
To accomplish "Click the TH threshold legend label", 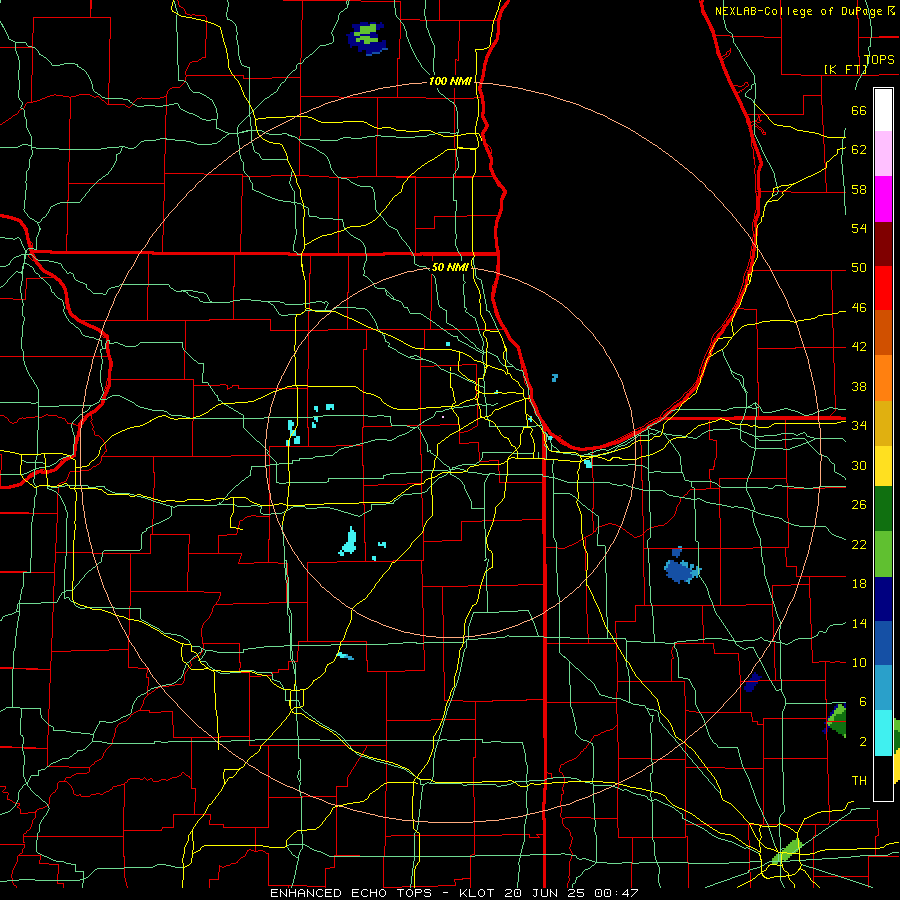I will 859,780.
